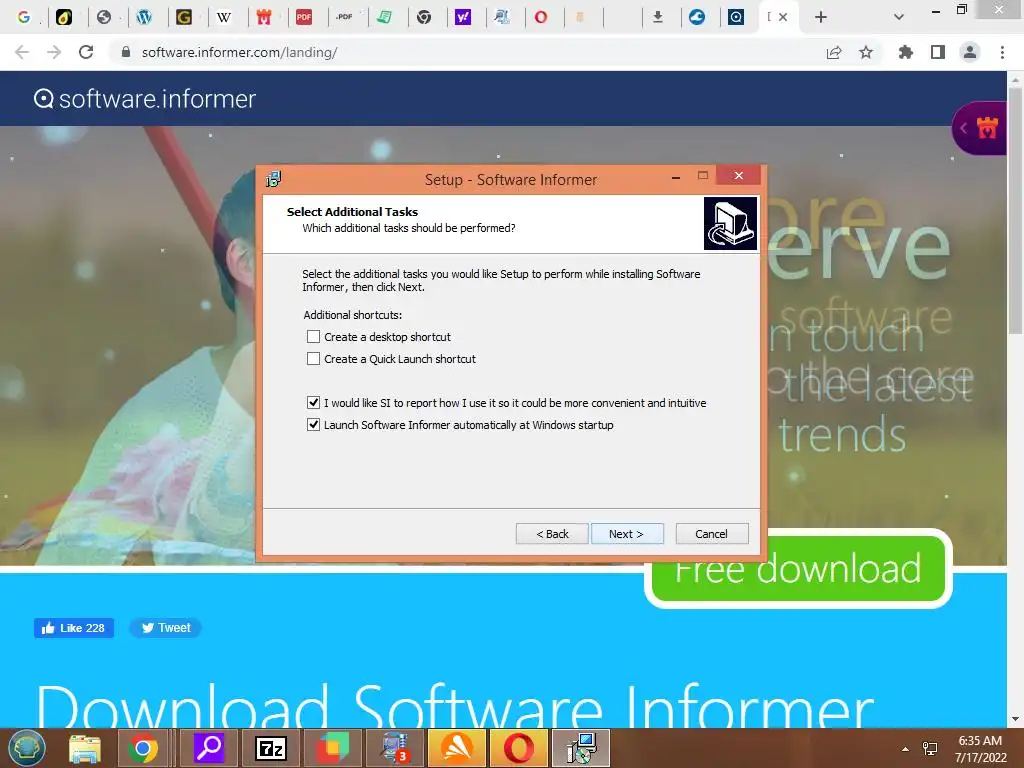Switch to the red castle icon tab
Image resolution: width=1024 pixels, height=768 pixels.
pyautogui.click(x=264, y=17)
